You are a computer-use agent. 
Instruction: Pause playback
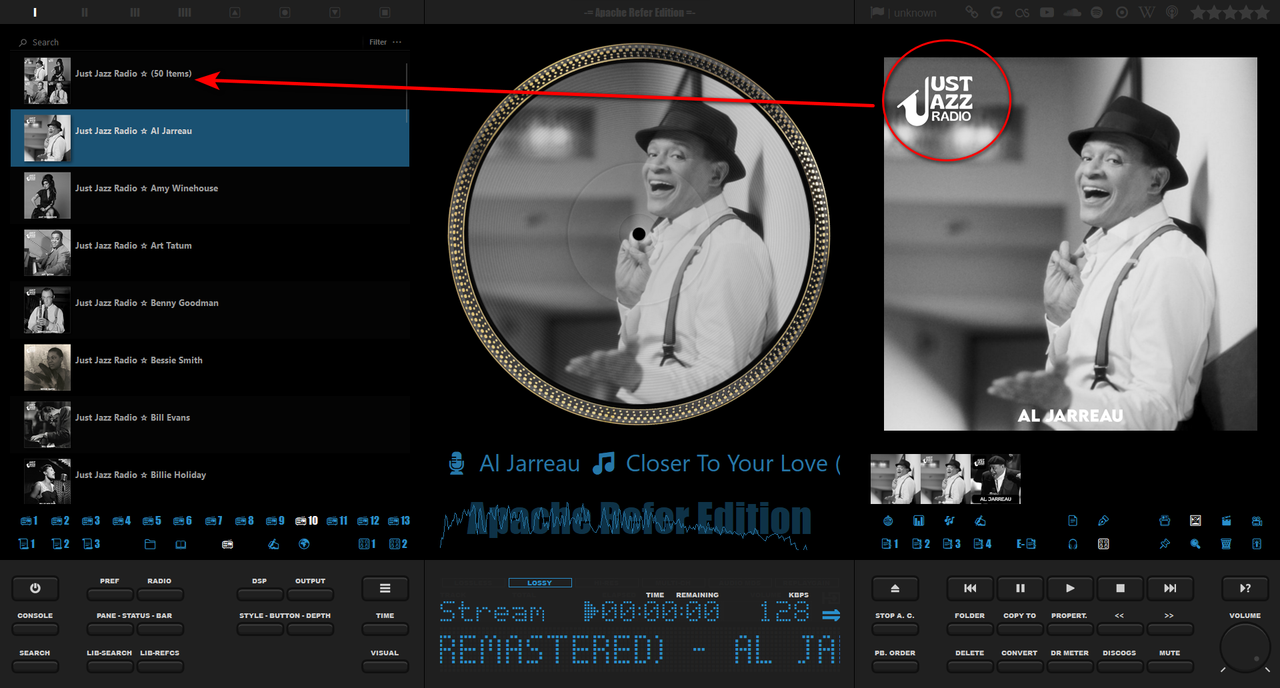(1020, 588)
